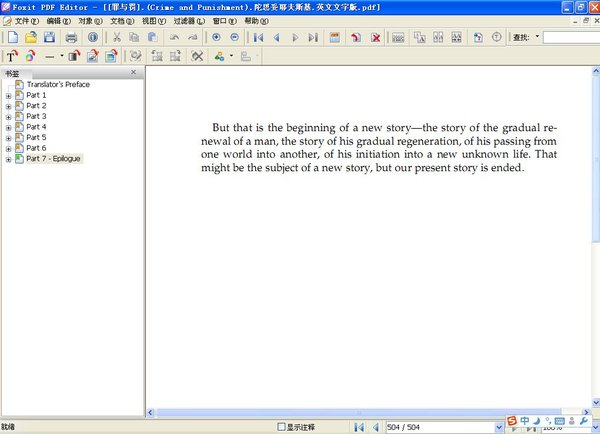This screenshot has width=600, height=434.
Task: Save the document with floppy icon
Action: tap(49, 37)
